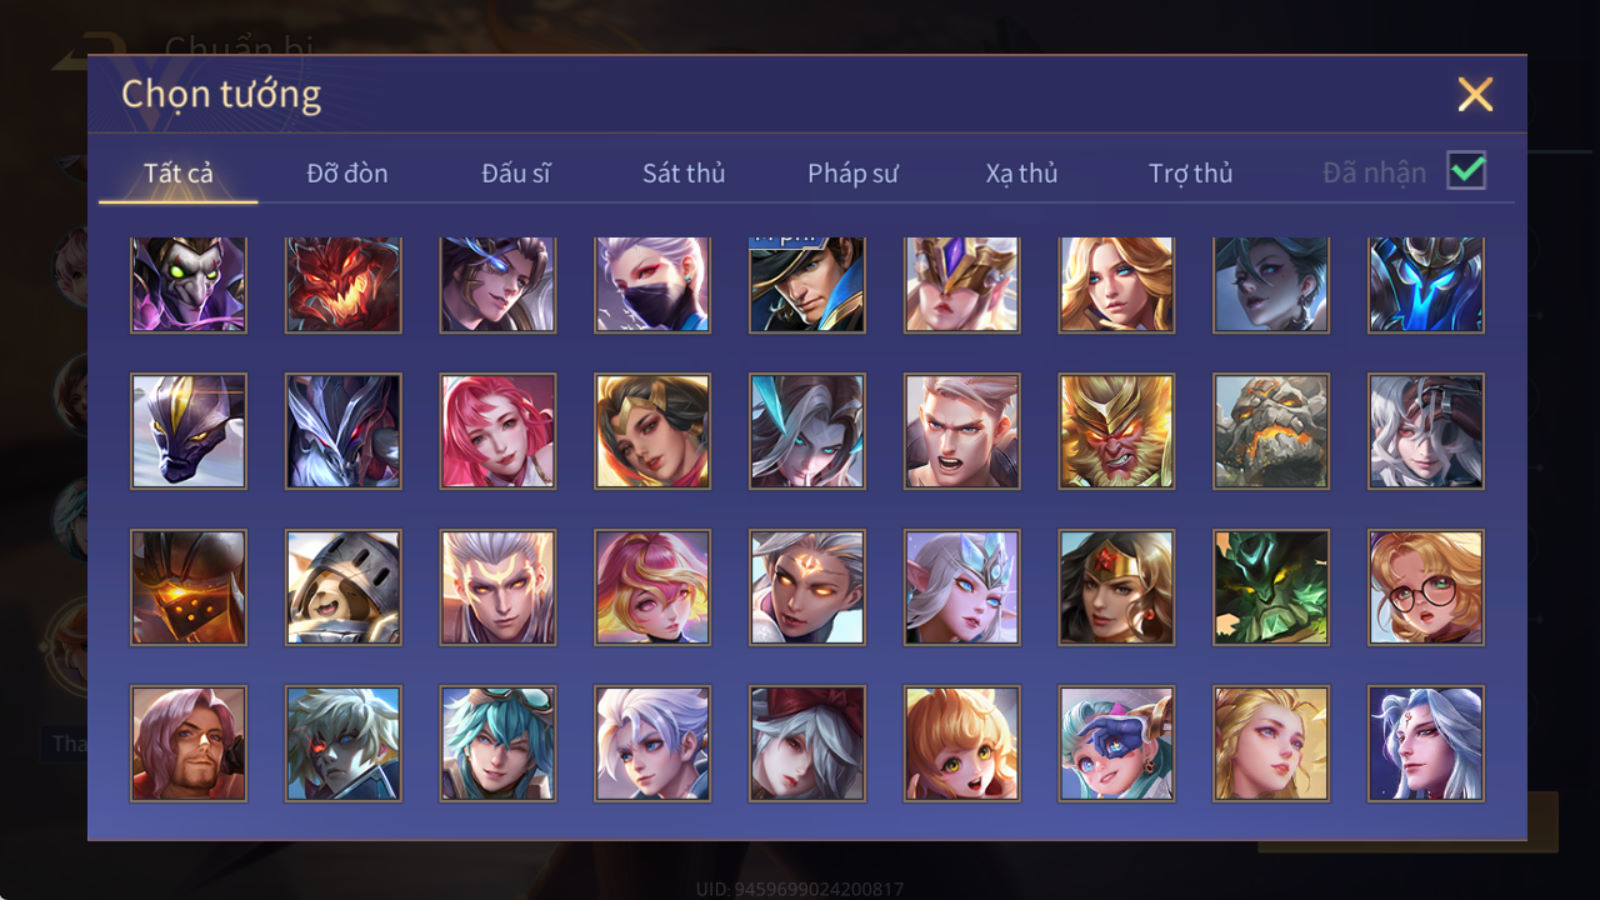Screen dimensions: 1600x900
Task: Choose the dark-haired woman with golden tiara
Action: tap(1116, 587)
